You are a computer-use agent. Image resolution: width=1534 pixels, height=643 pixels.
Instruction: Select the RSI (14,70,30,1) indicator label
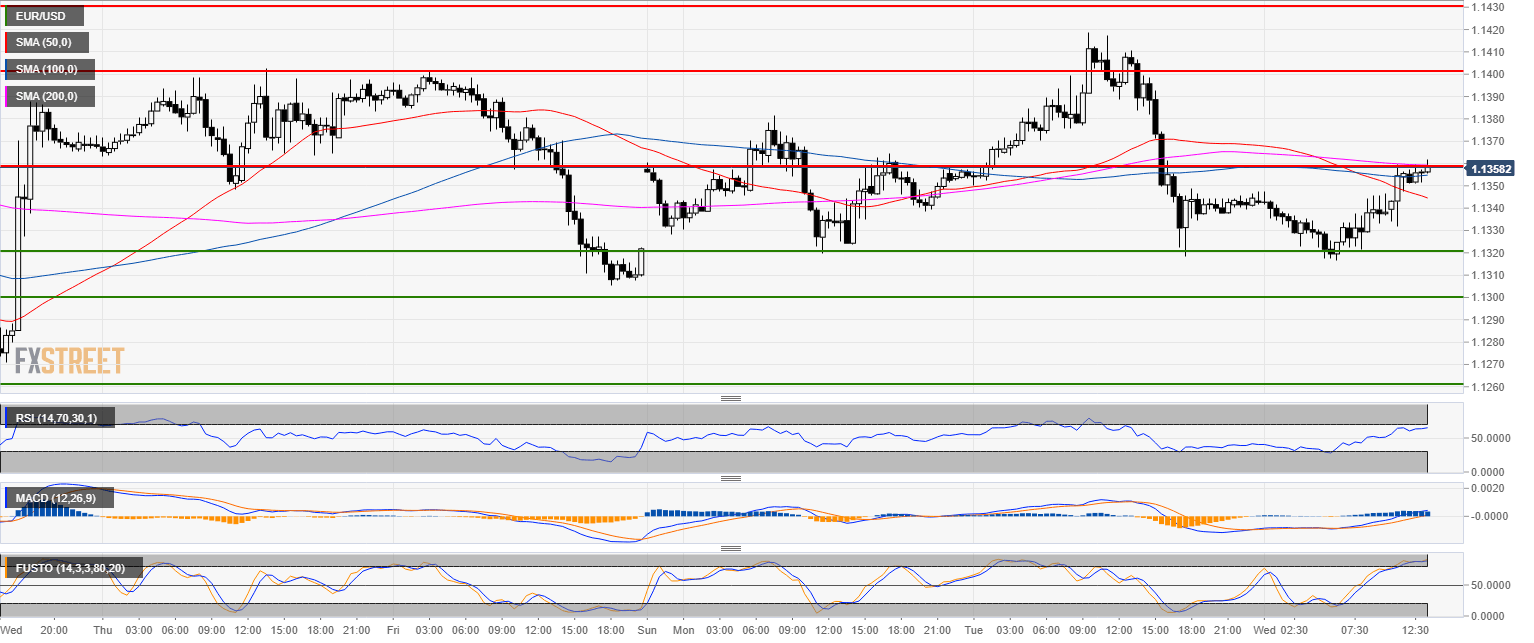[59, 417]
